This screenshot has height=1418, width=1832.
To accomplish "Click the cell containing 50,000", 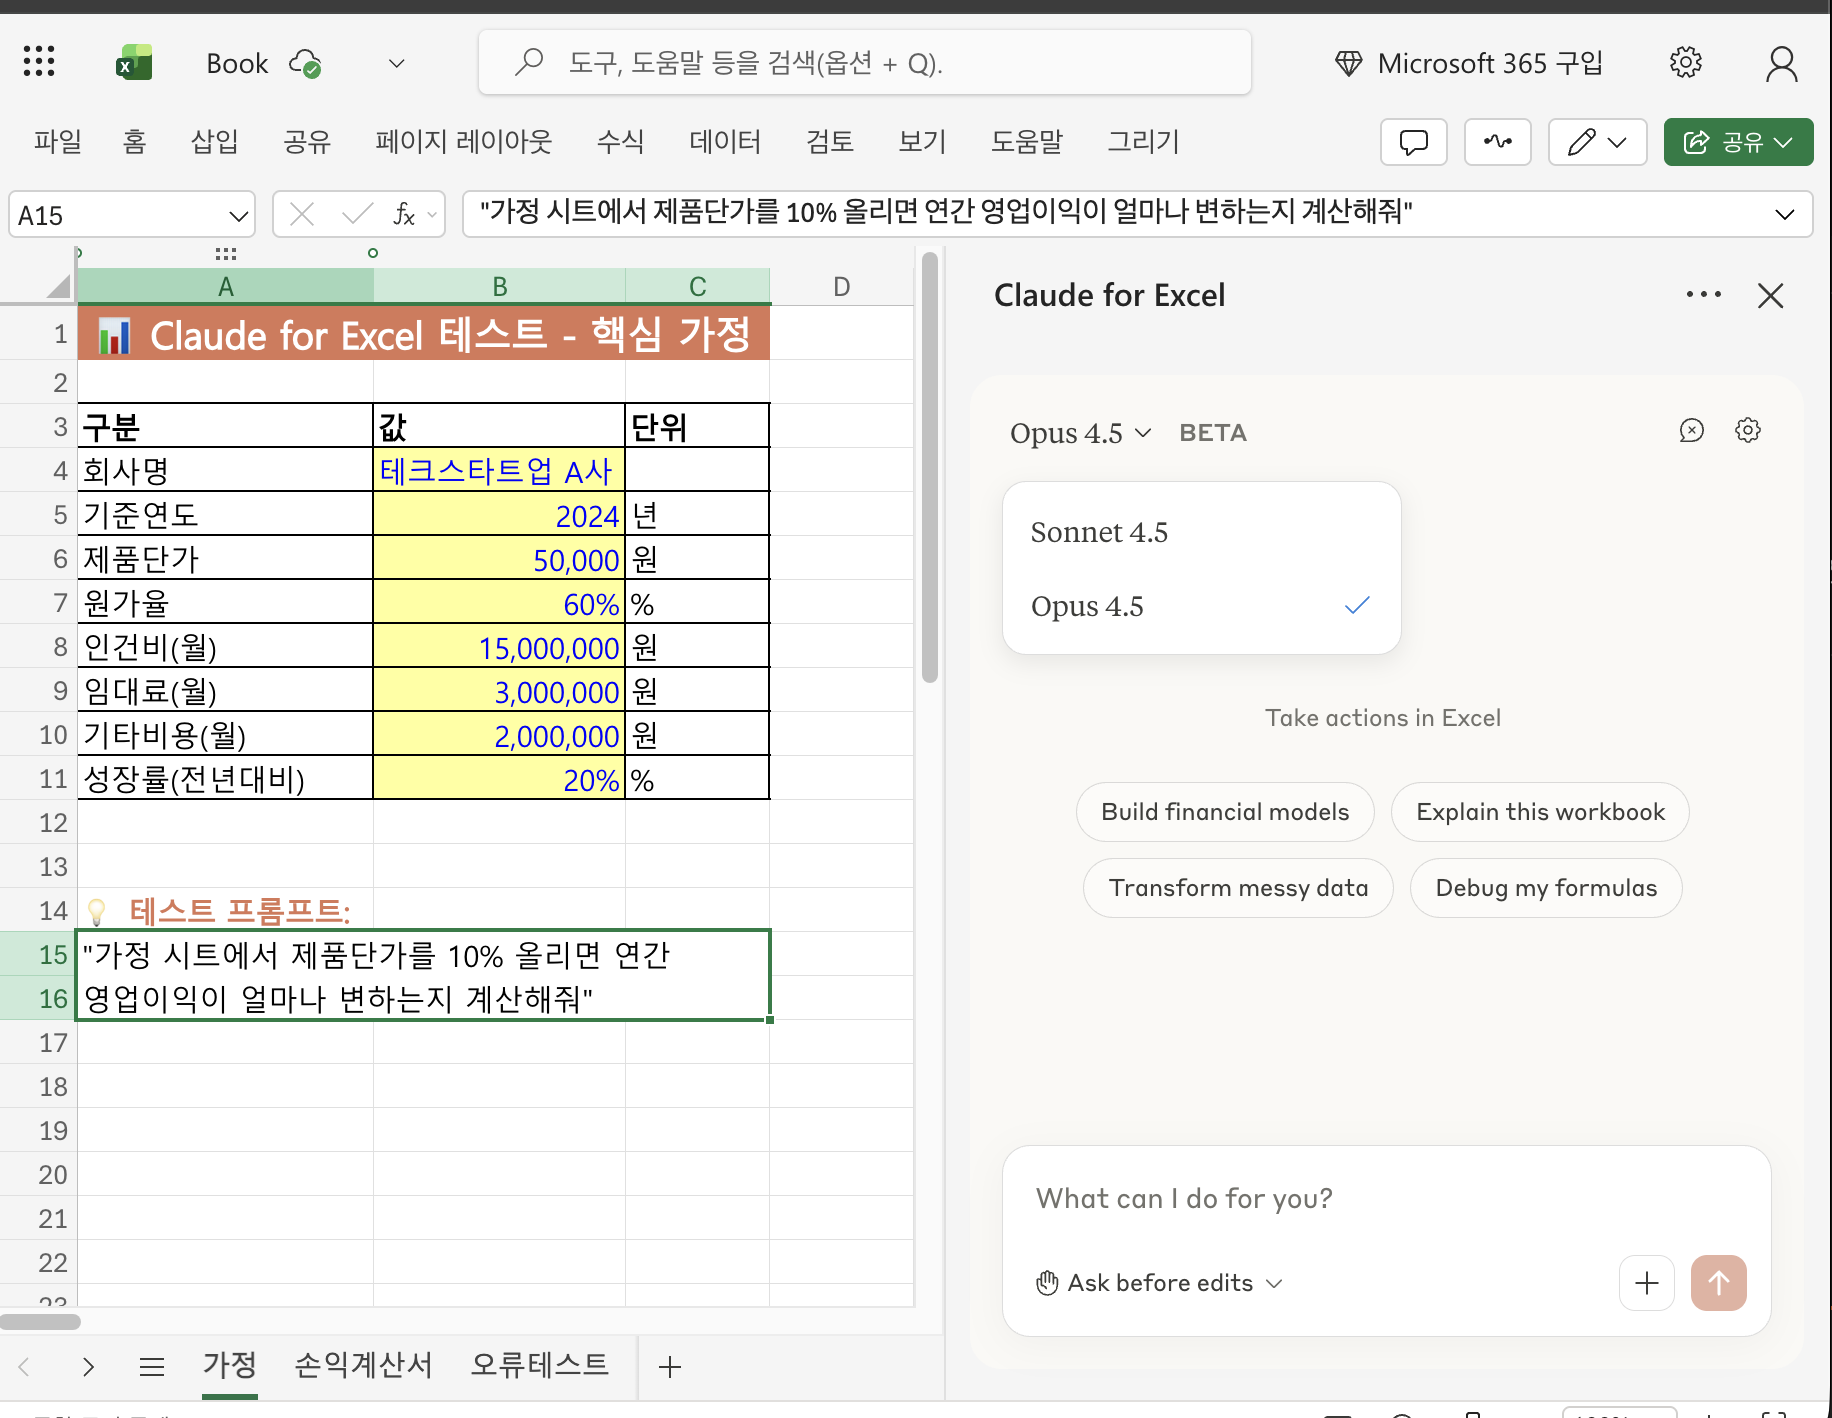I will 499,559.
